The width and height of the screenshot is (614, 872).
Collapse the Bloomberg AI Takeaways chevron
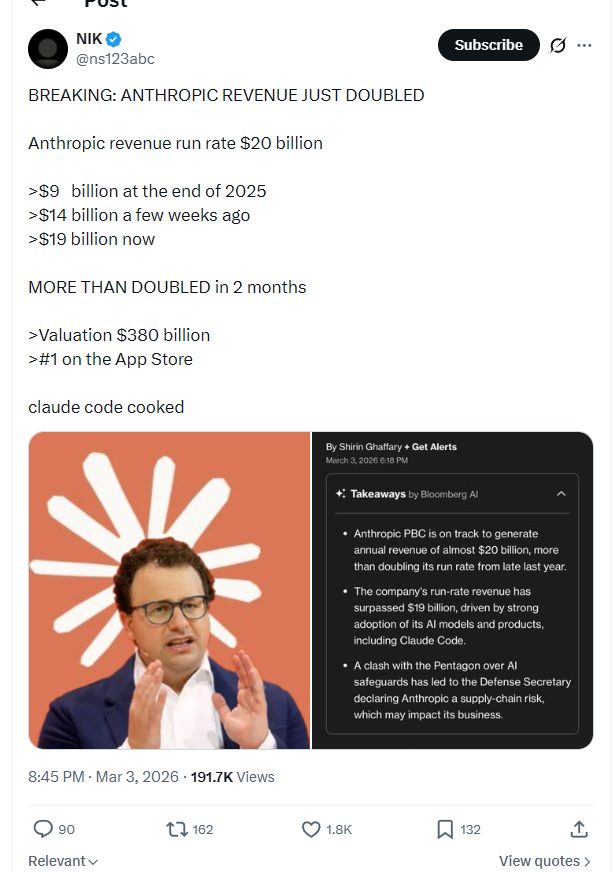(561, 494)
